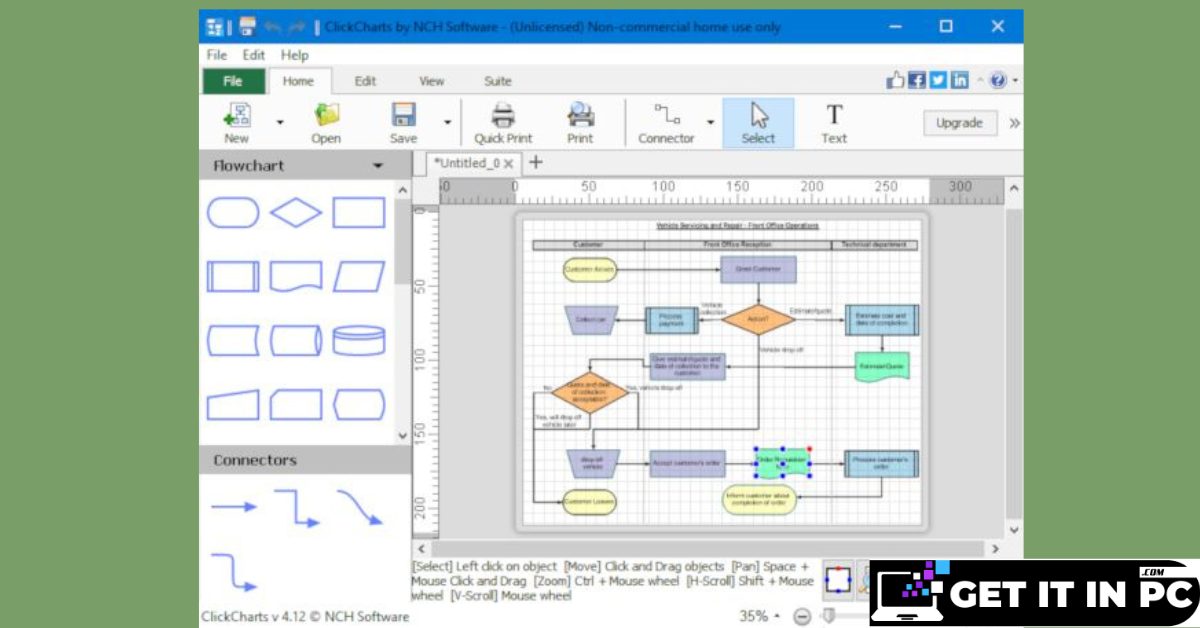Click the Quick Print toolbar icon

coord(503,123)
